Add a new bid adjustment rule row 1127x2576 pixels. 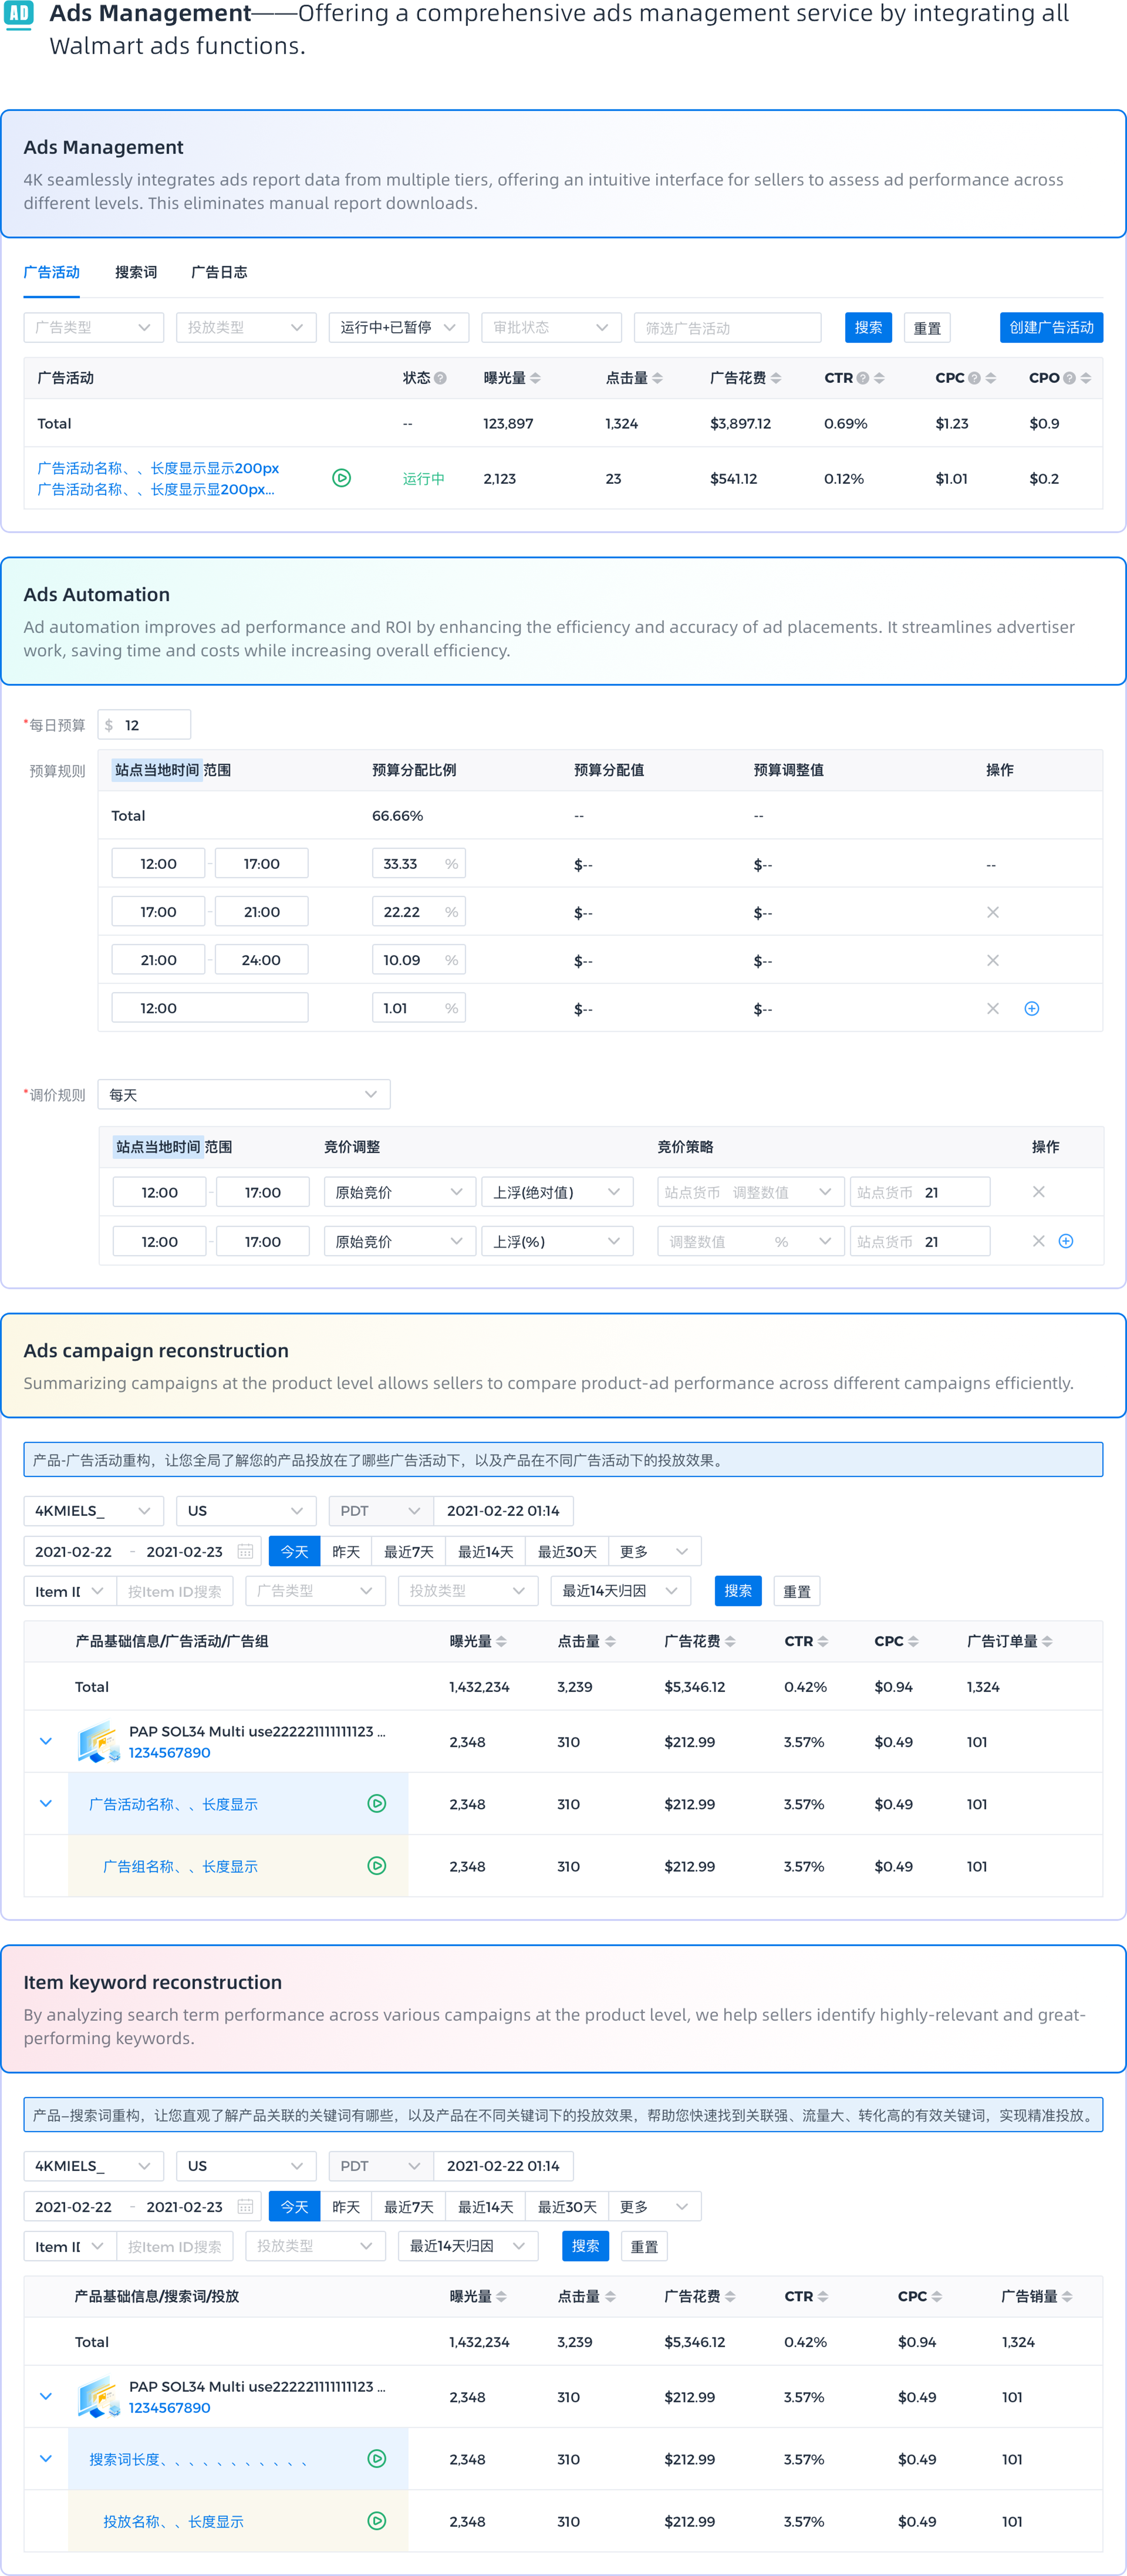tap(1066, 1241)
